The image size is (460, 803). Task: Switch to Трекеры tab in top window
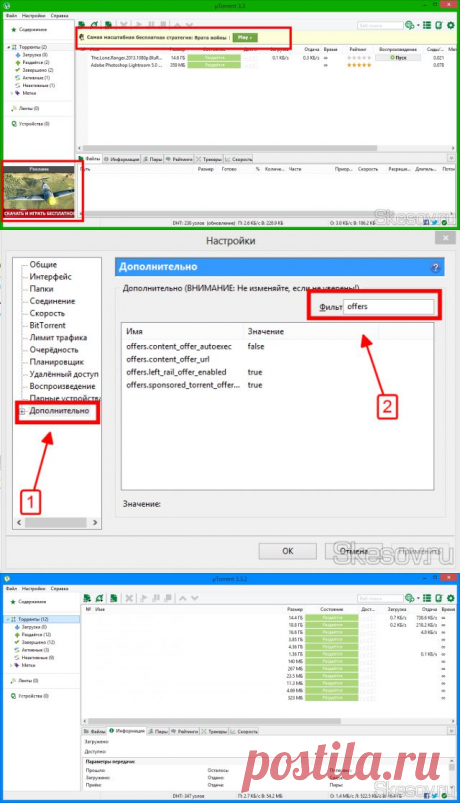(209, 159)
